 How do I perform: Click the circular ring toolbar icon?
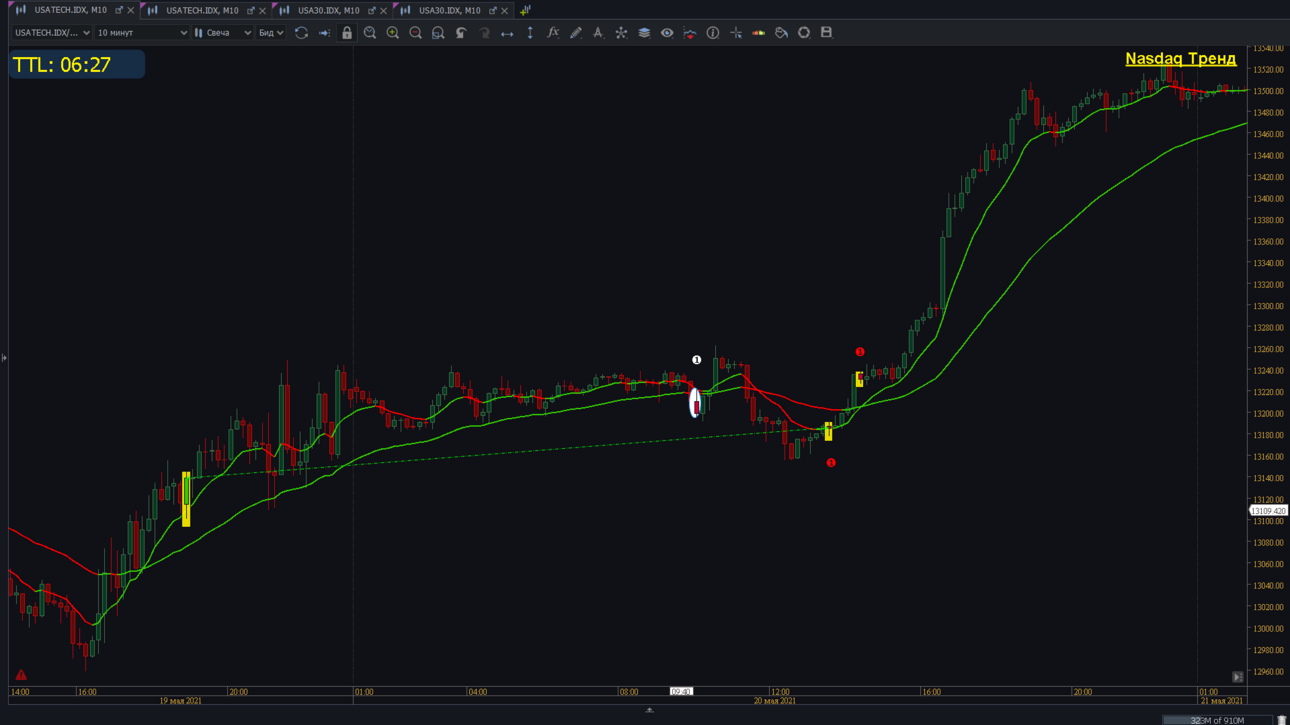tap(804, 33)
